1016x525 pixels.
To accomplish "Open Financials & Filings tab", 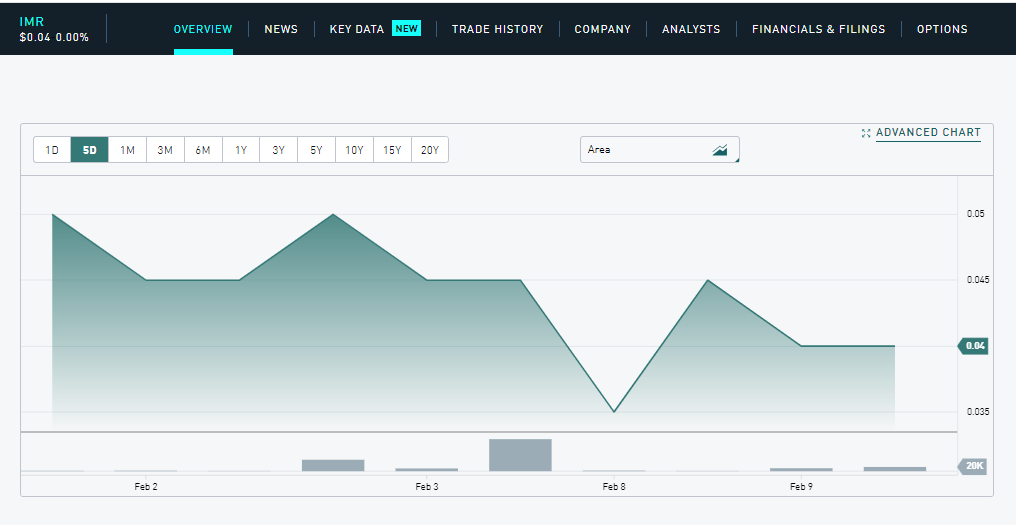I will [x=818, y=29].
